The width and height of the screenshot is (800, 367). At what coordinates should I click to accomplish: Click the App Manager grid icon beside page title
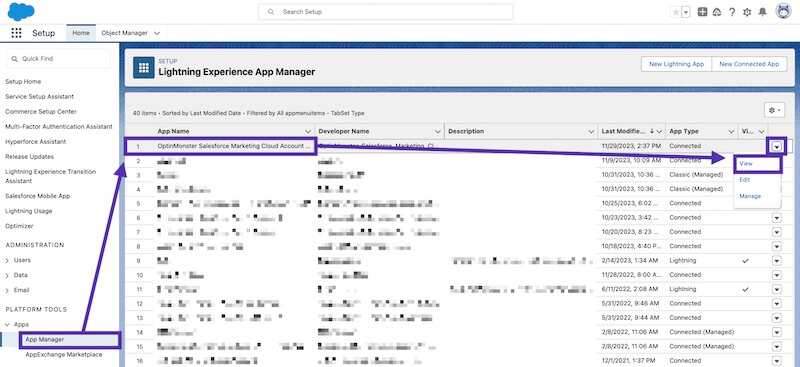pyautogui.click(x=144, y=67)
